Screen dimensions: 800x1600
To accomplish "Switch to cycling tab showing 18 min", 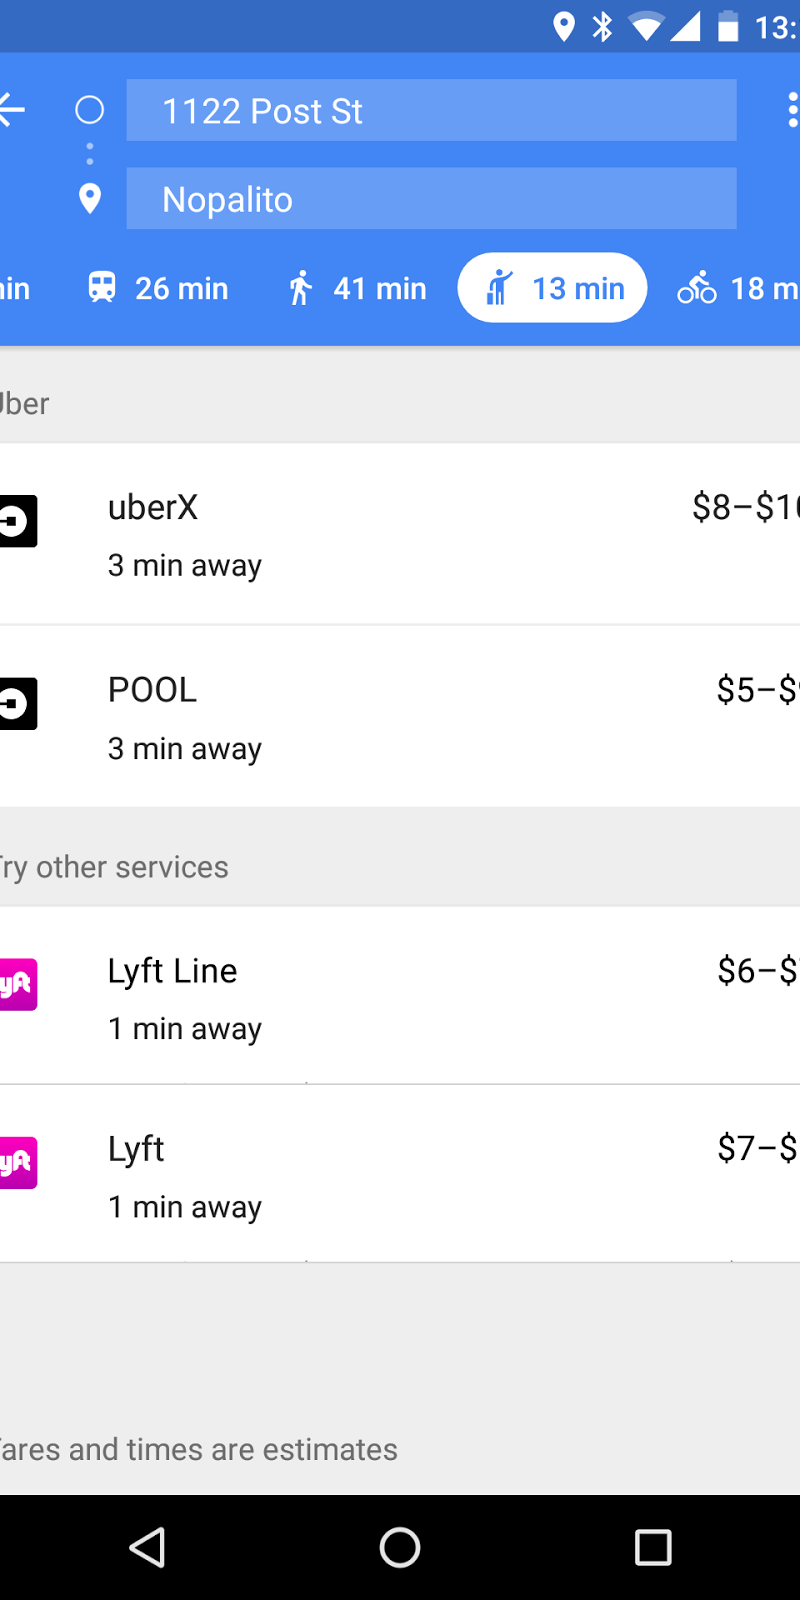I will (x=738, y=288).
